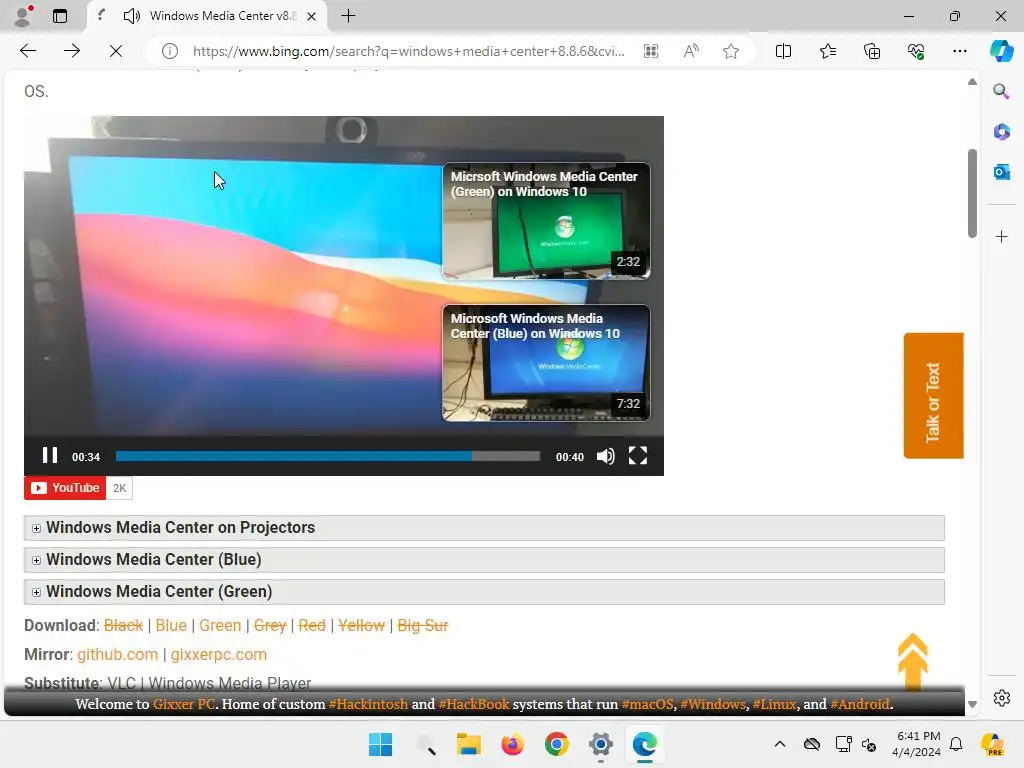The height and width of the screenshot is (768, 1024).
Task: Follow the Big Sur download link
Action: (x=423, y=626)
